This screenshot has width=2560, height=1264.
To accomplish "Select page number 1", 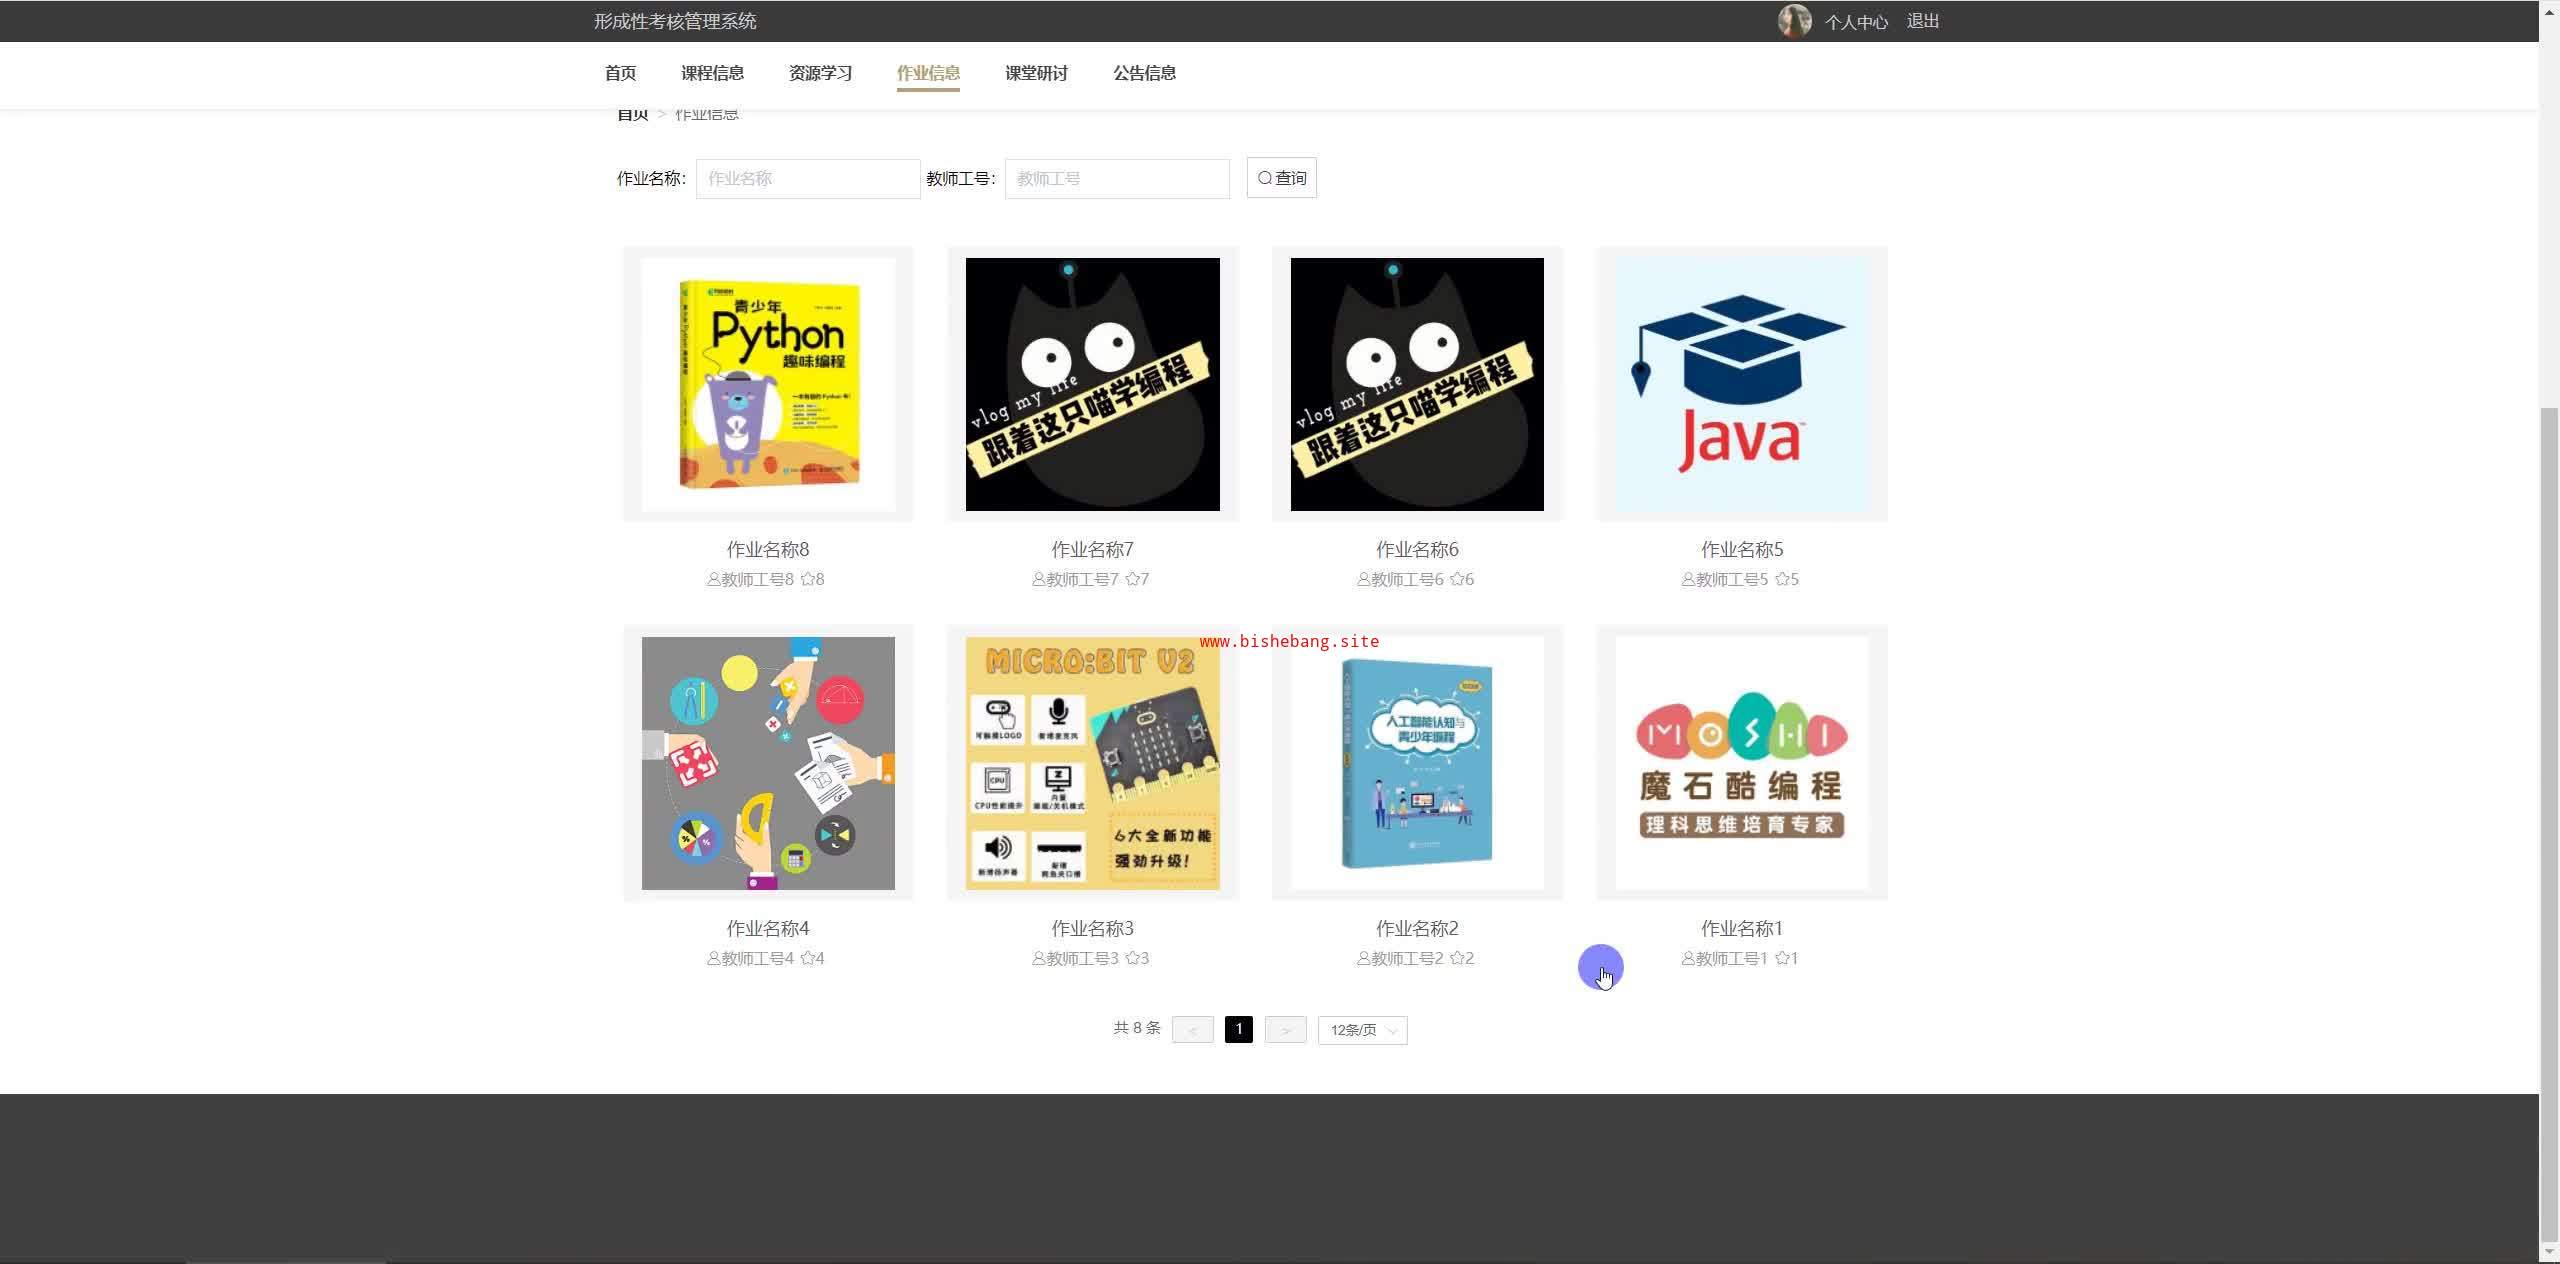I will 1238,1029.
